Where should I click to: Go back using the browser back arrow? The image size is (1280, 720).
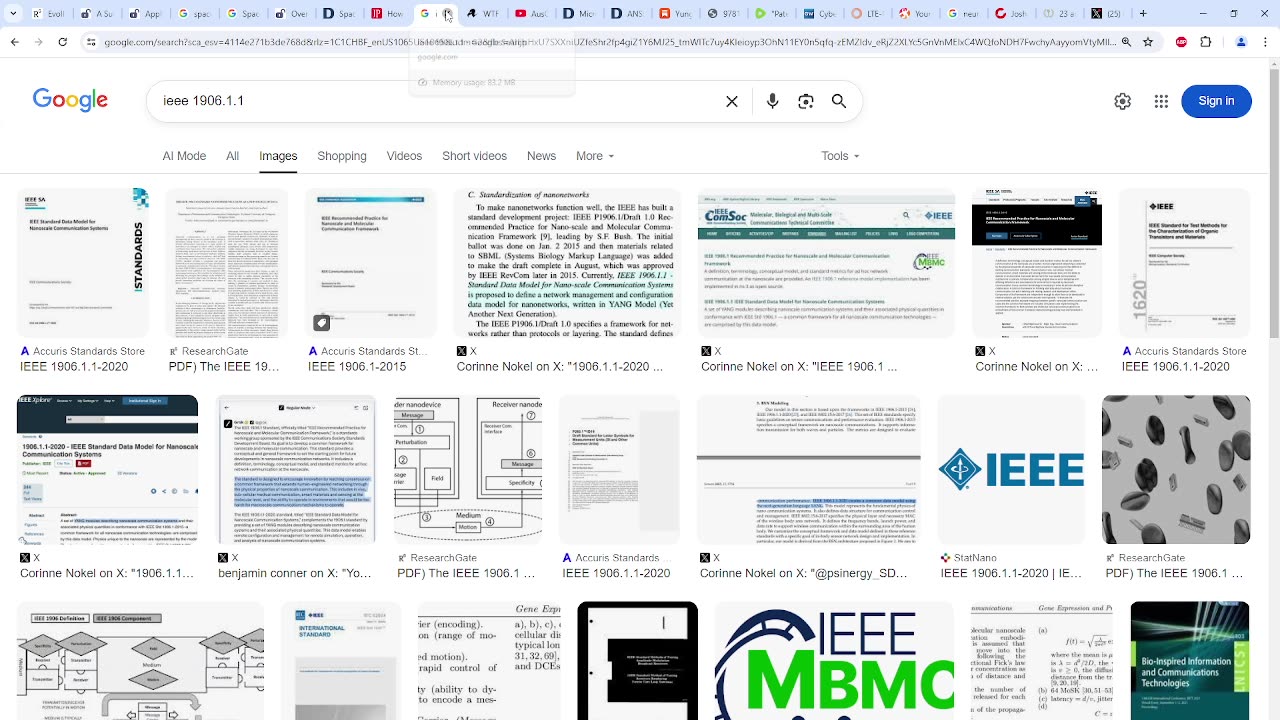point(15,43)
